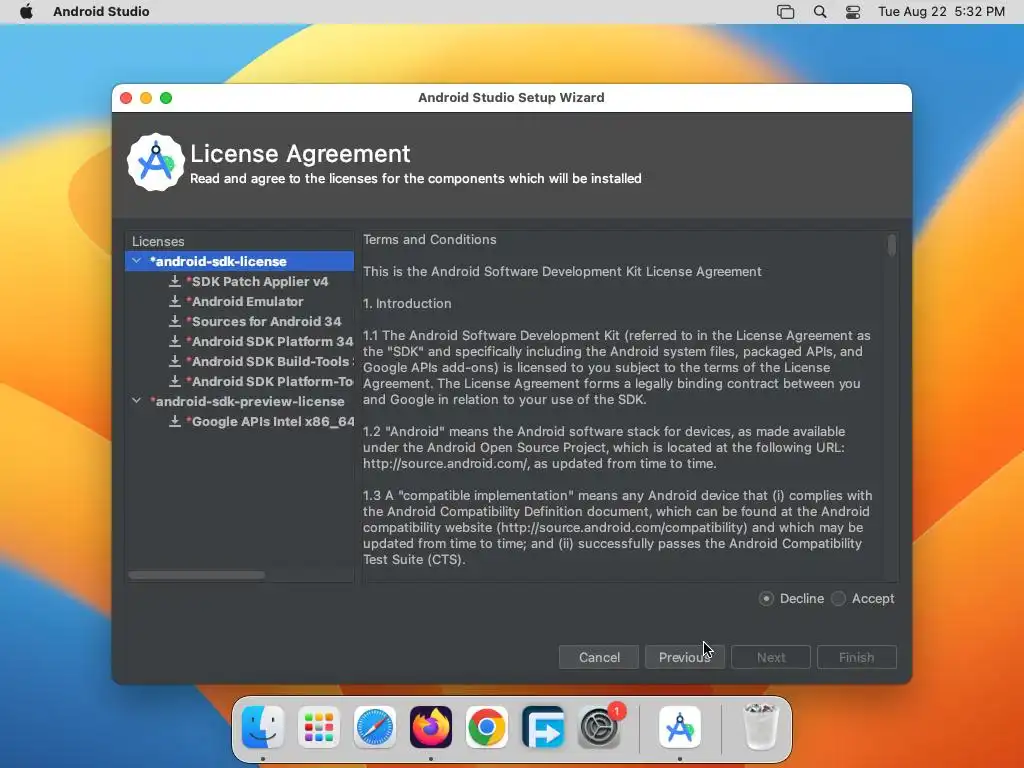Click the Stage Manager icon in menu bar
Viewport: 1024px width, 768px height.
(786, 12)
